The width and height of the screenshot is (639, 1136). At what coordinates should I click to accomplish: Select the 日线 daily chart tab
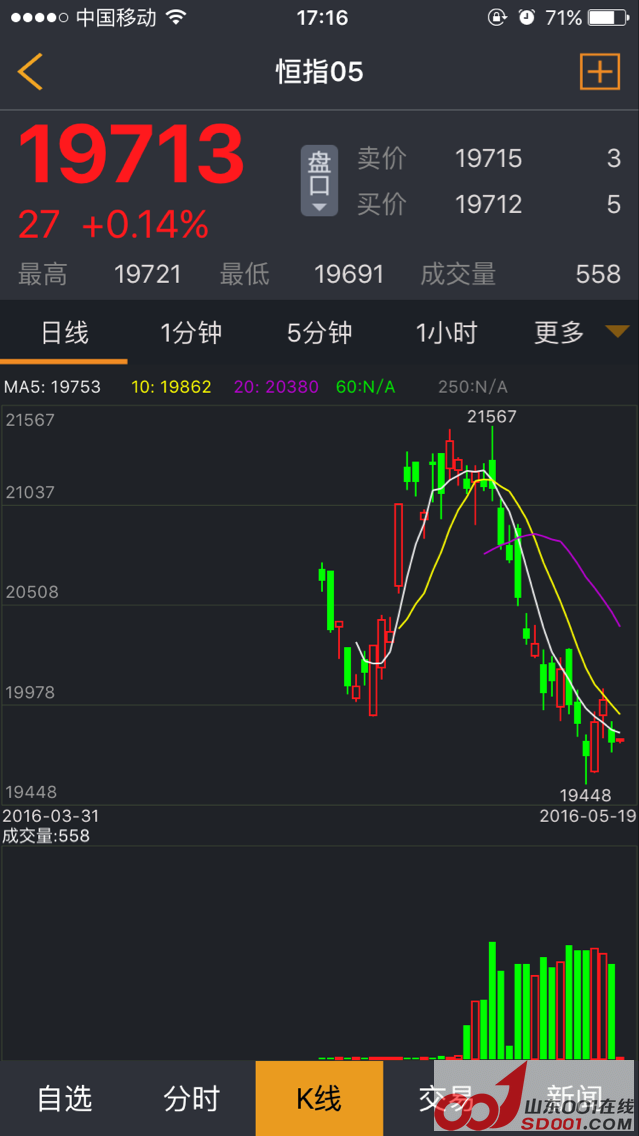coord(64,332)
